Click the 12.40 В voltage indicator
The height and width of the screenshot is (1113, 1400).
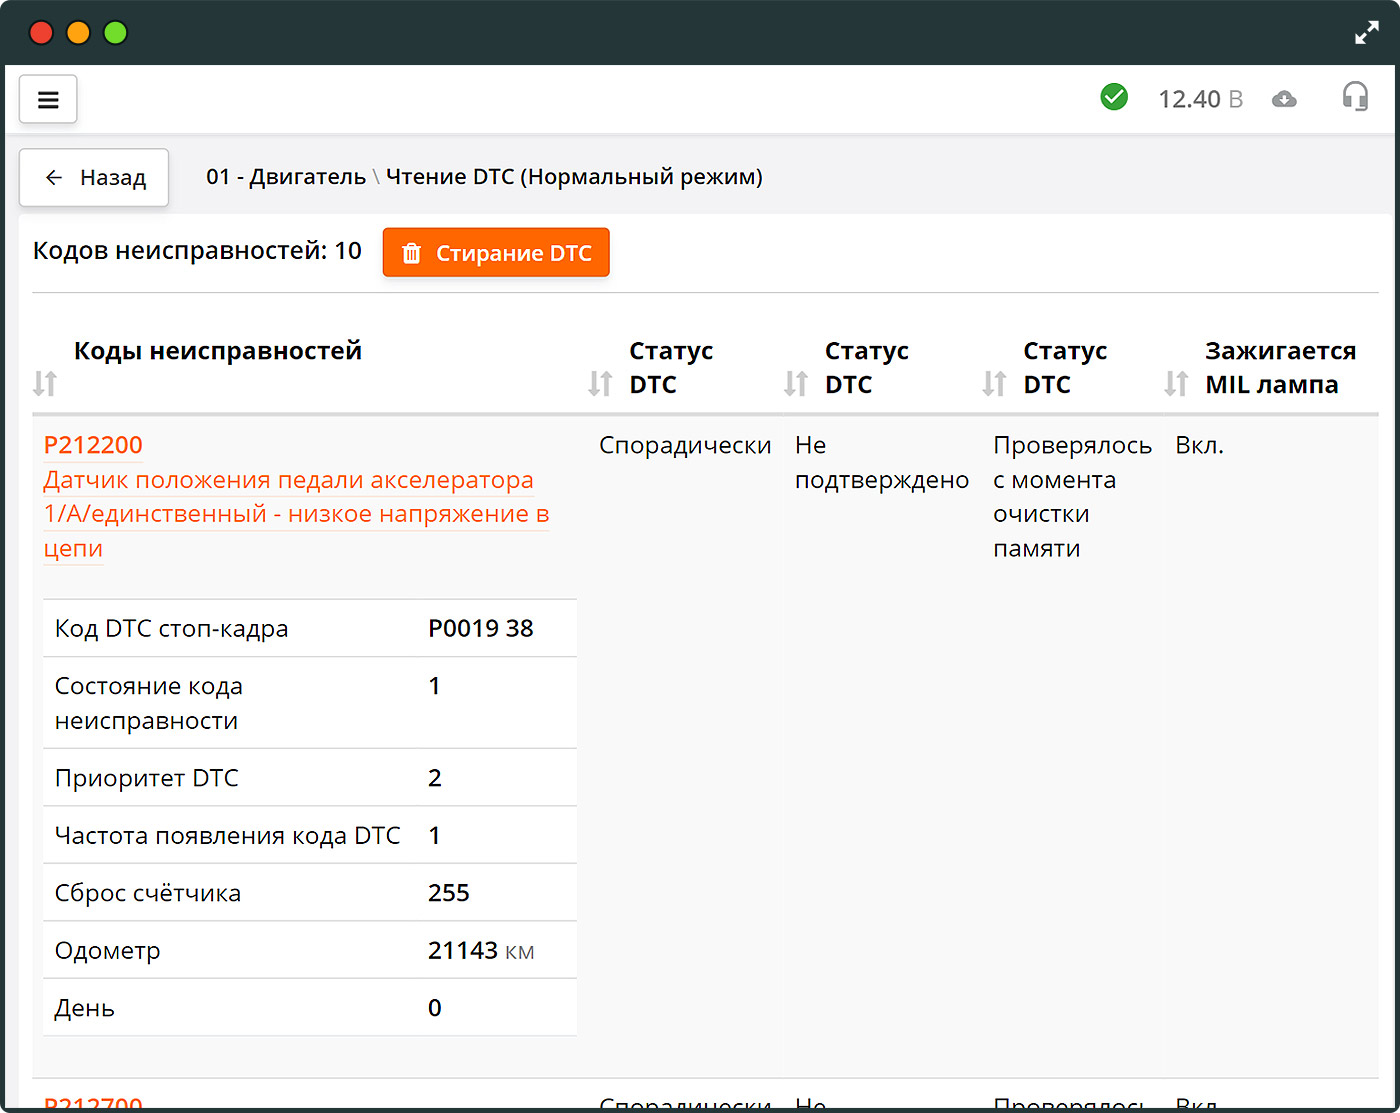[1200, 99]
